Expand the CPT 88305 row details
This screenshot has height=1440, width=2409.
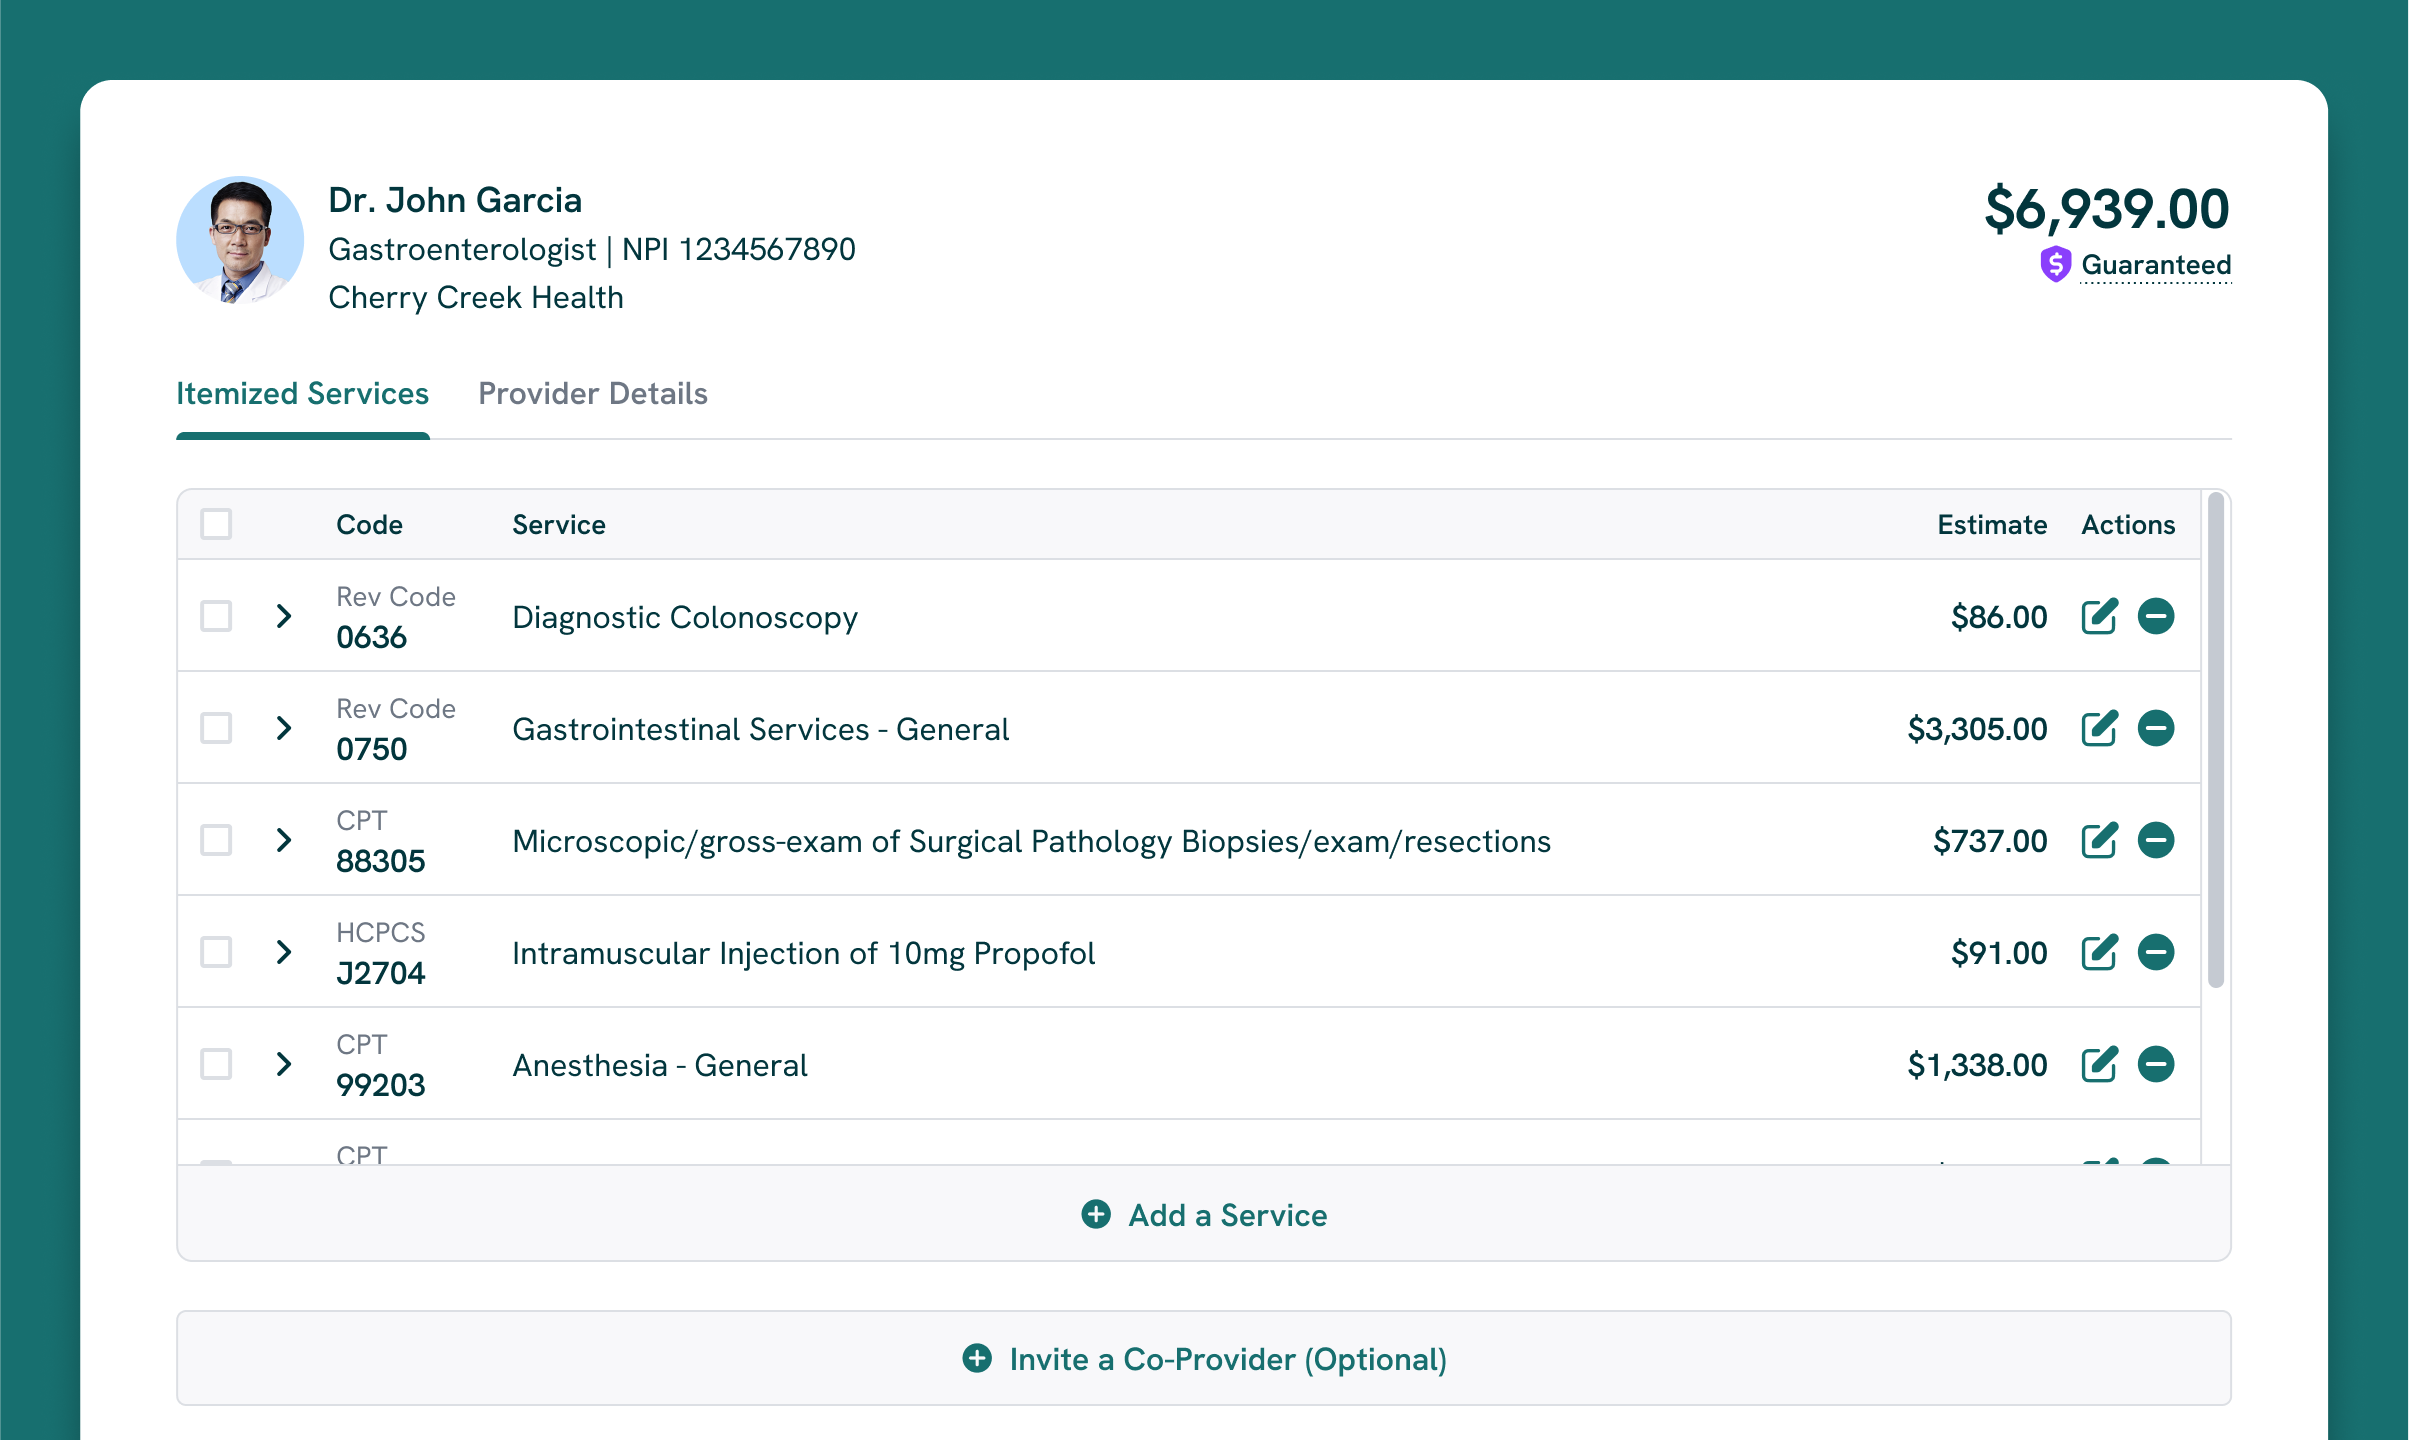284,840
